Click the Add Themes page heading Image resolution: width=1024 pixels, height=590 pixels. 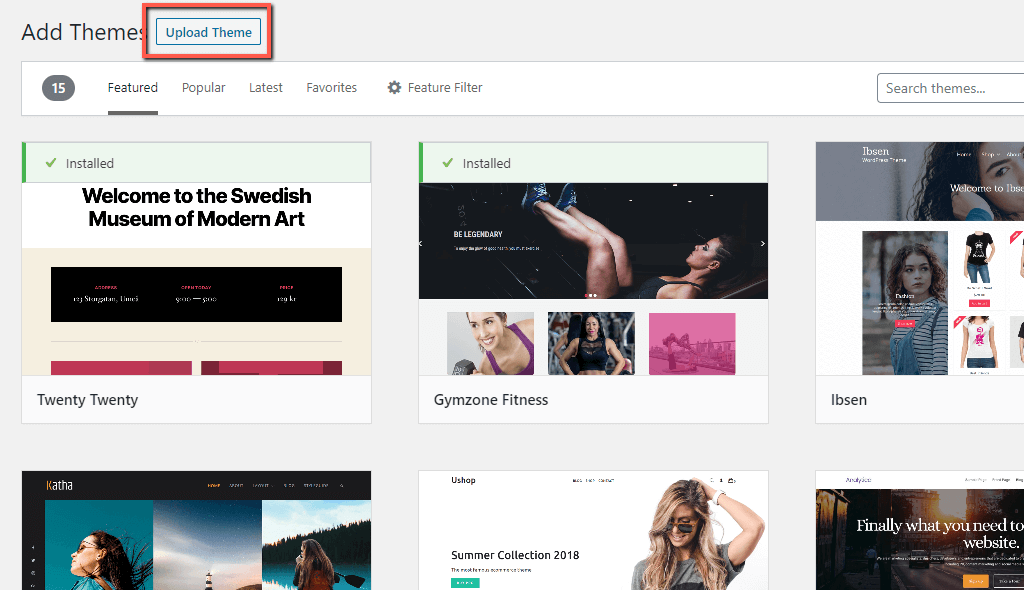(82, 32)
